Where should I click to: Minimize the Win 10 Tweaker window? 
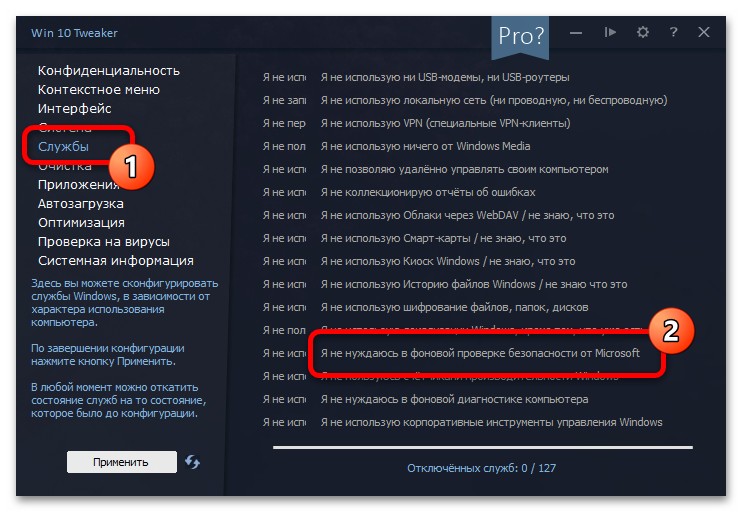click(x=575, y=33)
